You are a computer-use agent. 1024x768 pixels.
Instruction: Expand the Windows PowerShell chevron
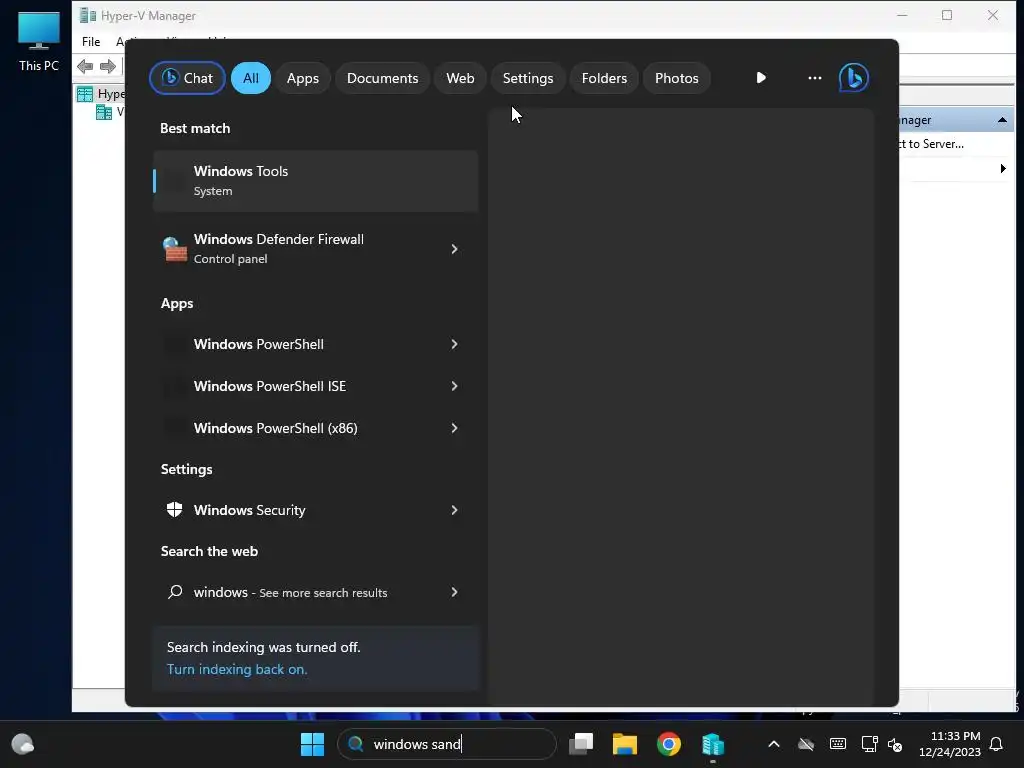click(x=454, y=344)
